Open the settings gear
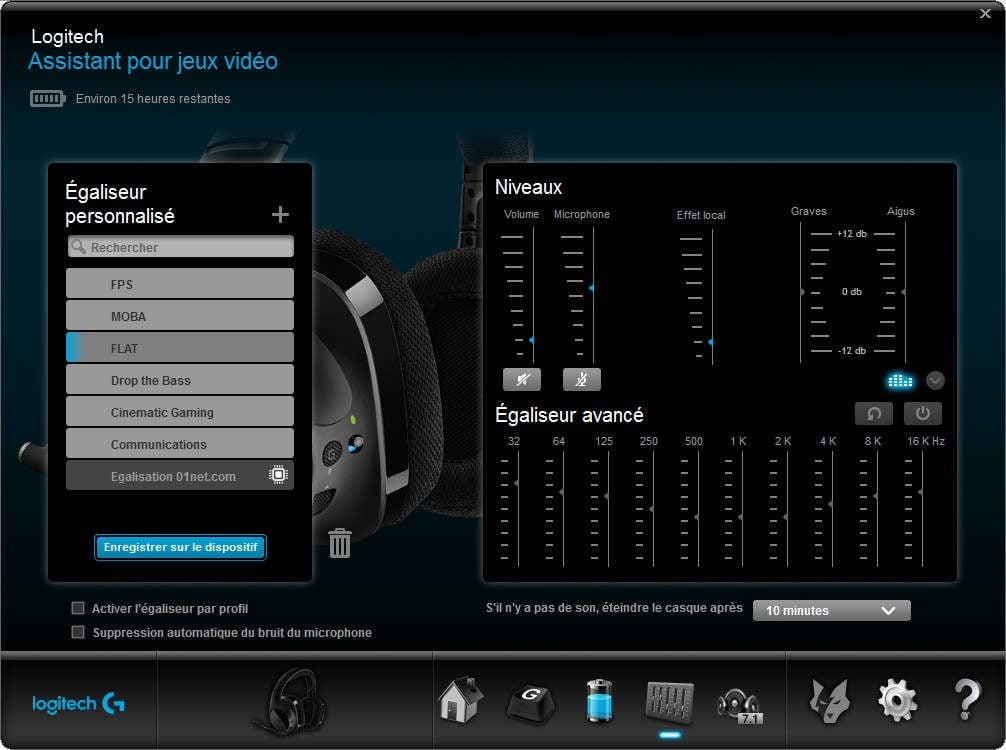Screen dimensions: 1006x750 point(898,701)
